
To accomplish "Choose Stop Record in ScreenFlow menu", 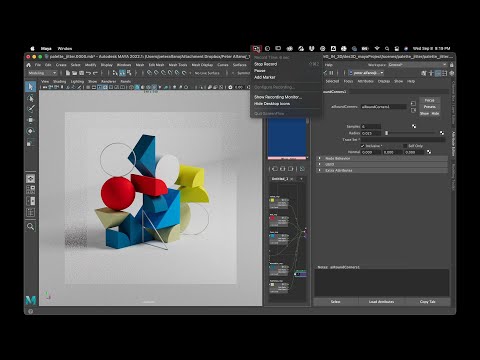I will (x=265, y=64).
